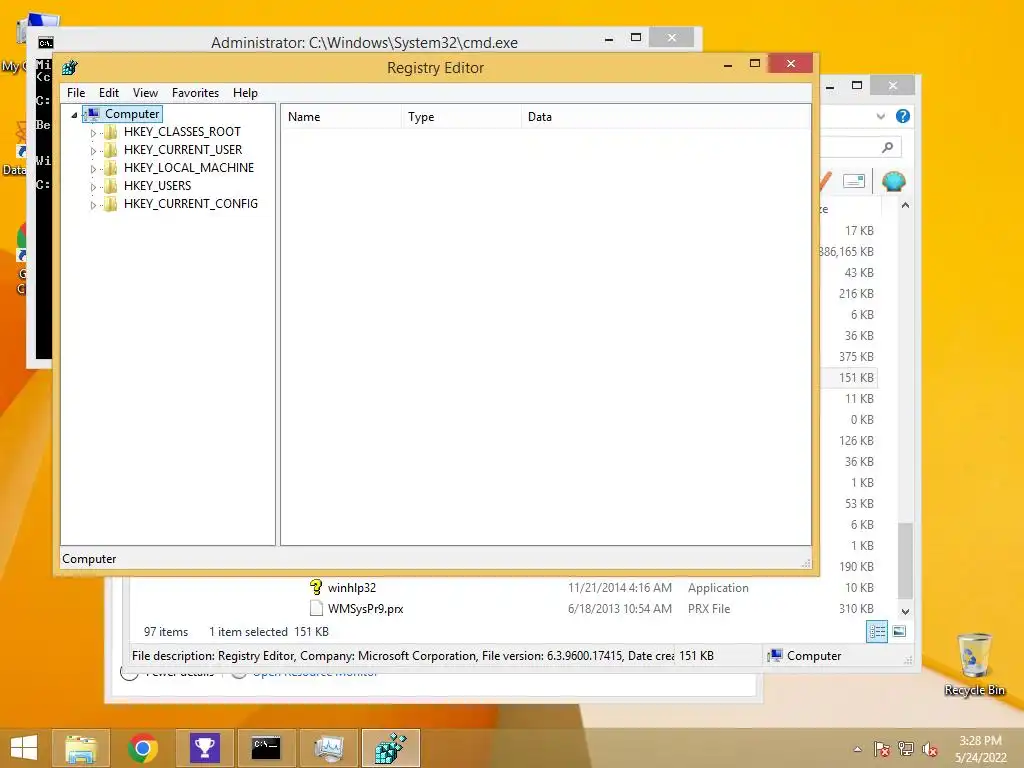Viewport: 1024px width, 768px height.
Task: Expand the HKEY_LOCAL_MACHINE key
Action: [93, 168]
